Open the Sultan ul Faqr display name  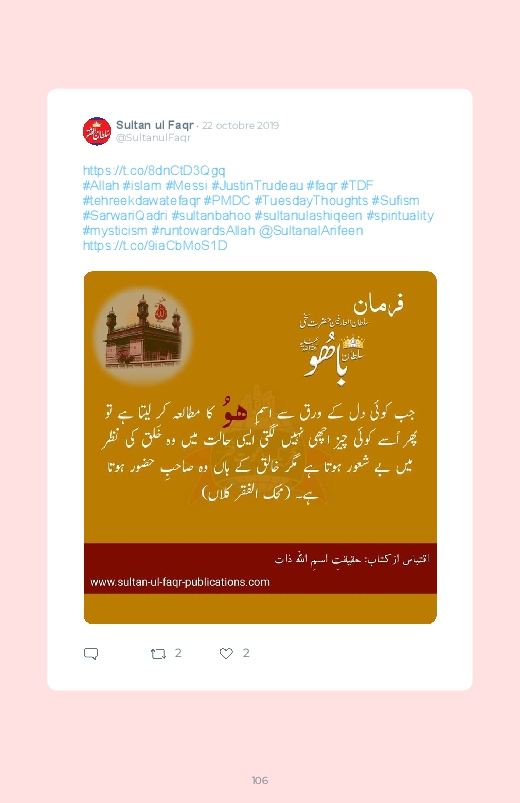[155, 125]
